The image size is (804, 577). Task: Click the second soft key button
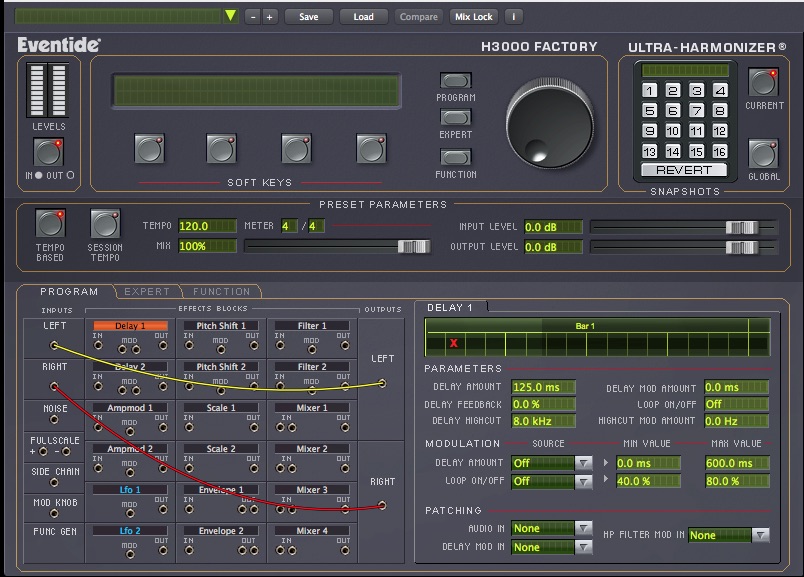pos(222,149)
